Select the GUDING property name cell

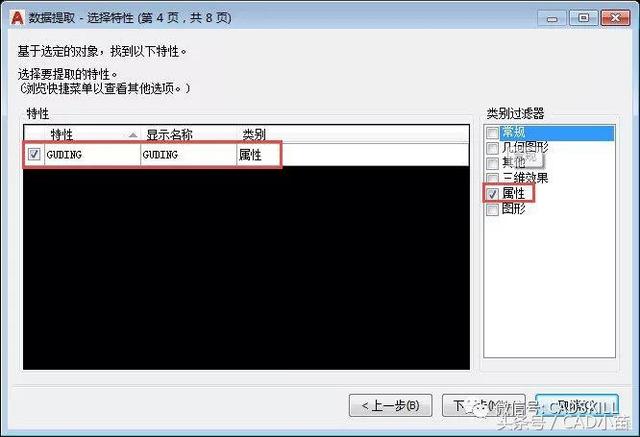[92, 155]
